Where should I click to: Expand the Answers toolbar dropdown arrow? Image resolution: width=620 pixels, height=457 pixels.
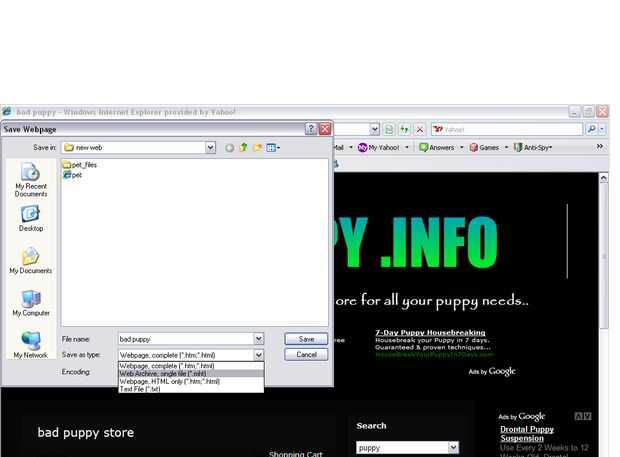(x=461, y=147)
